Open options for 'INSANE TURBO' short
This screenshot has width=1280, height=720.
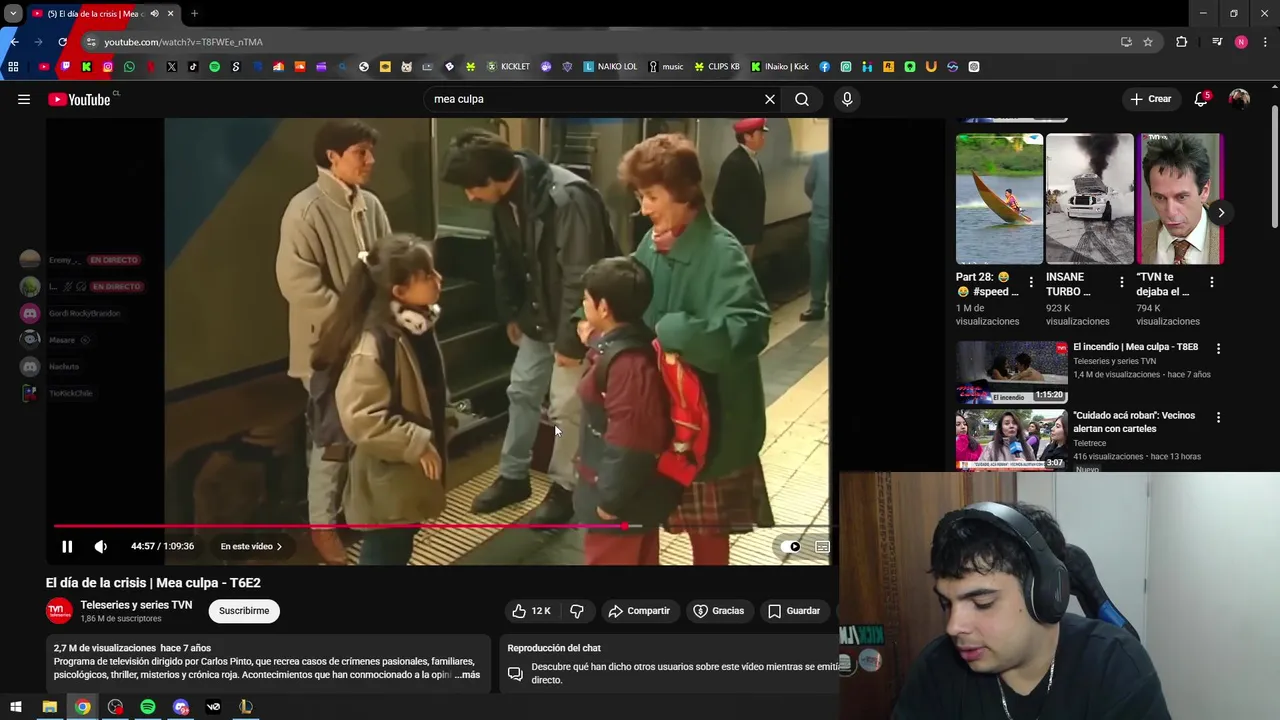(x=1121, y=283)
